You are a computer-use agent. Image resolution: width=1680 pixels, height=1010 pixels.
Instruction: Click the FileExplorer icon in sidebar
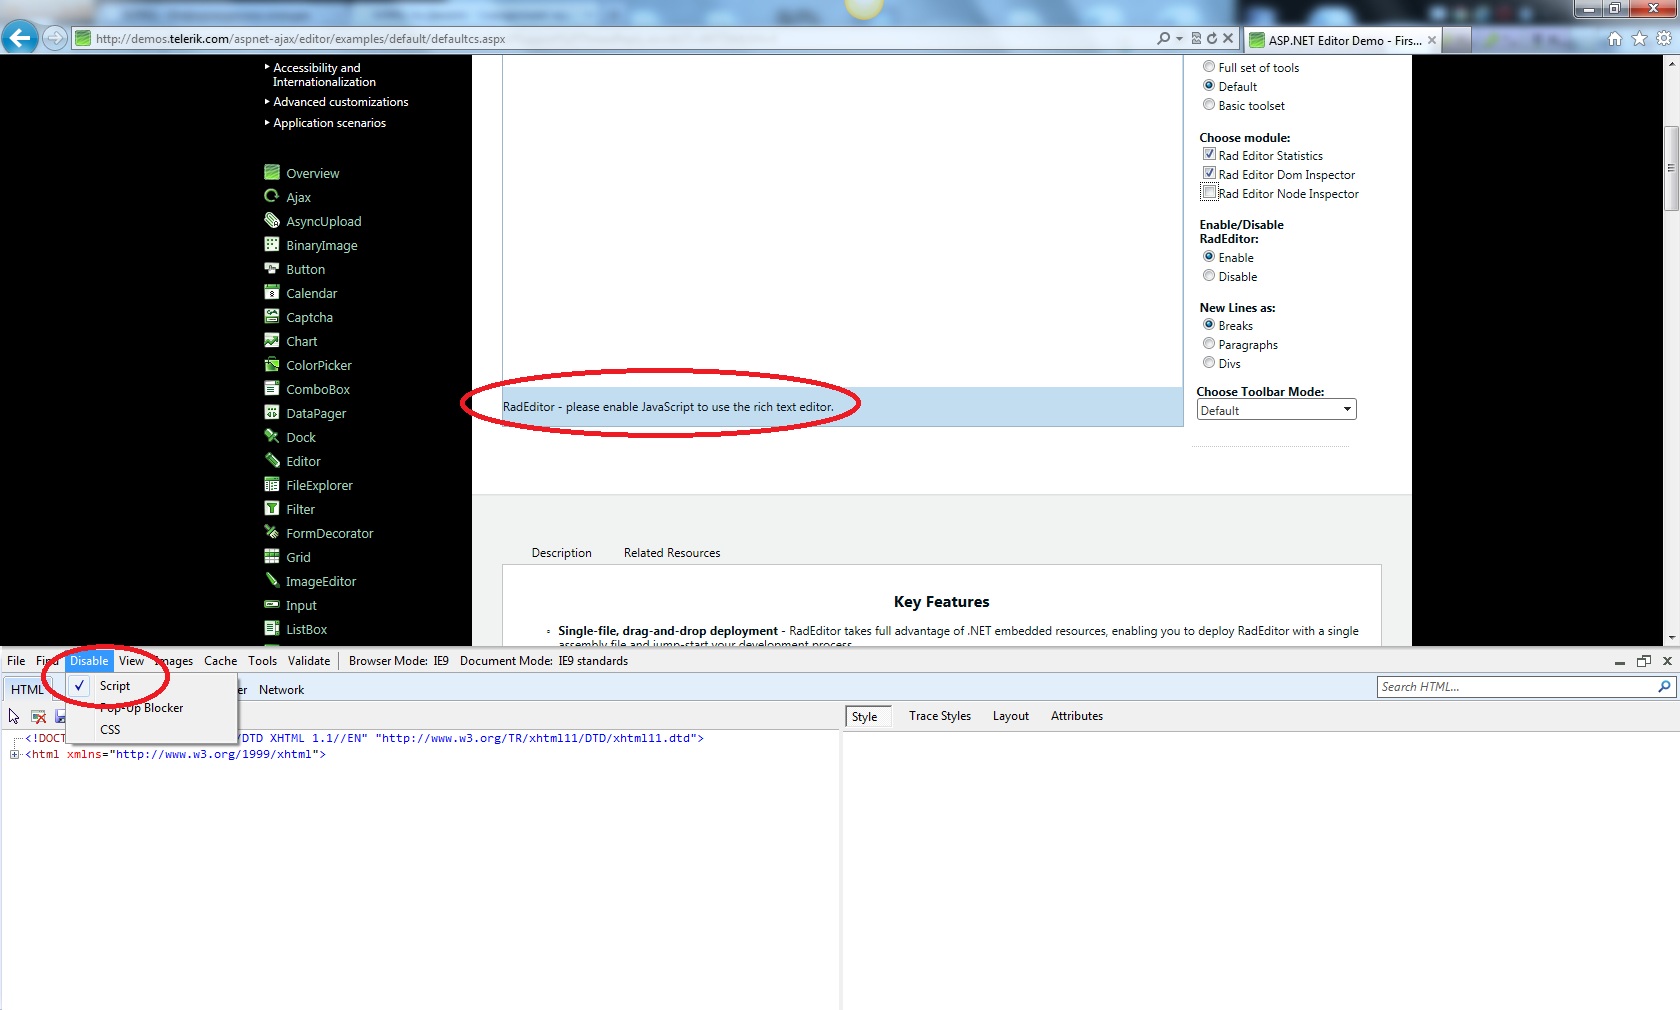point(272,484)
